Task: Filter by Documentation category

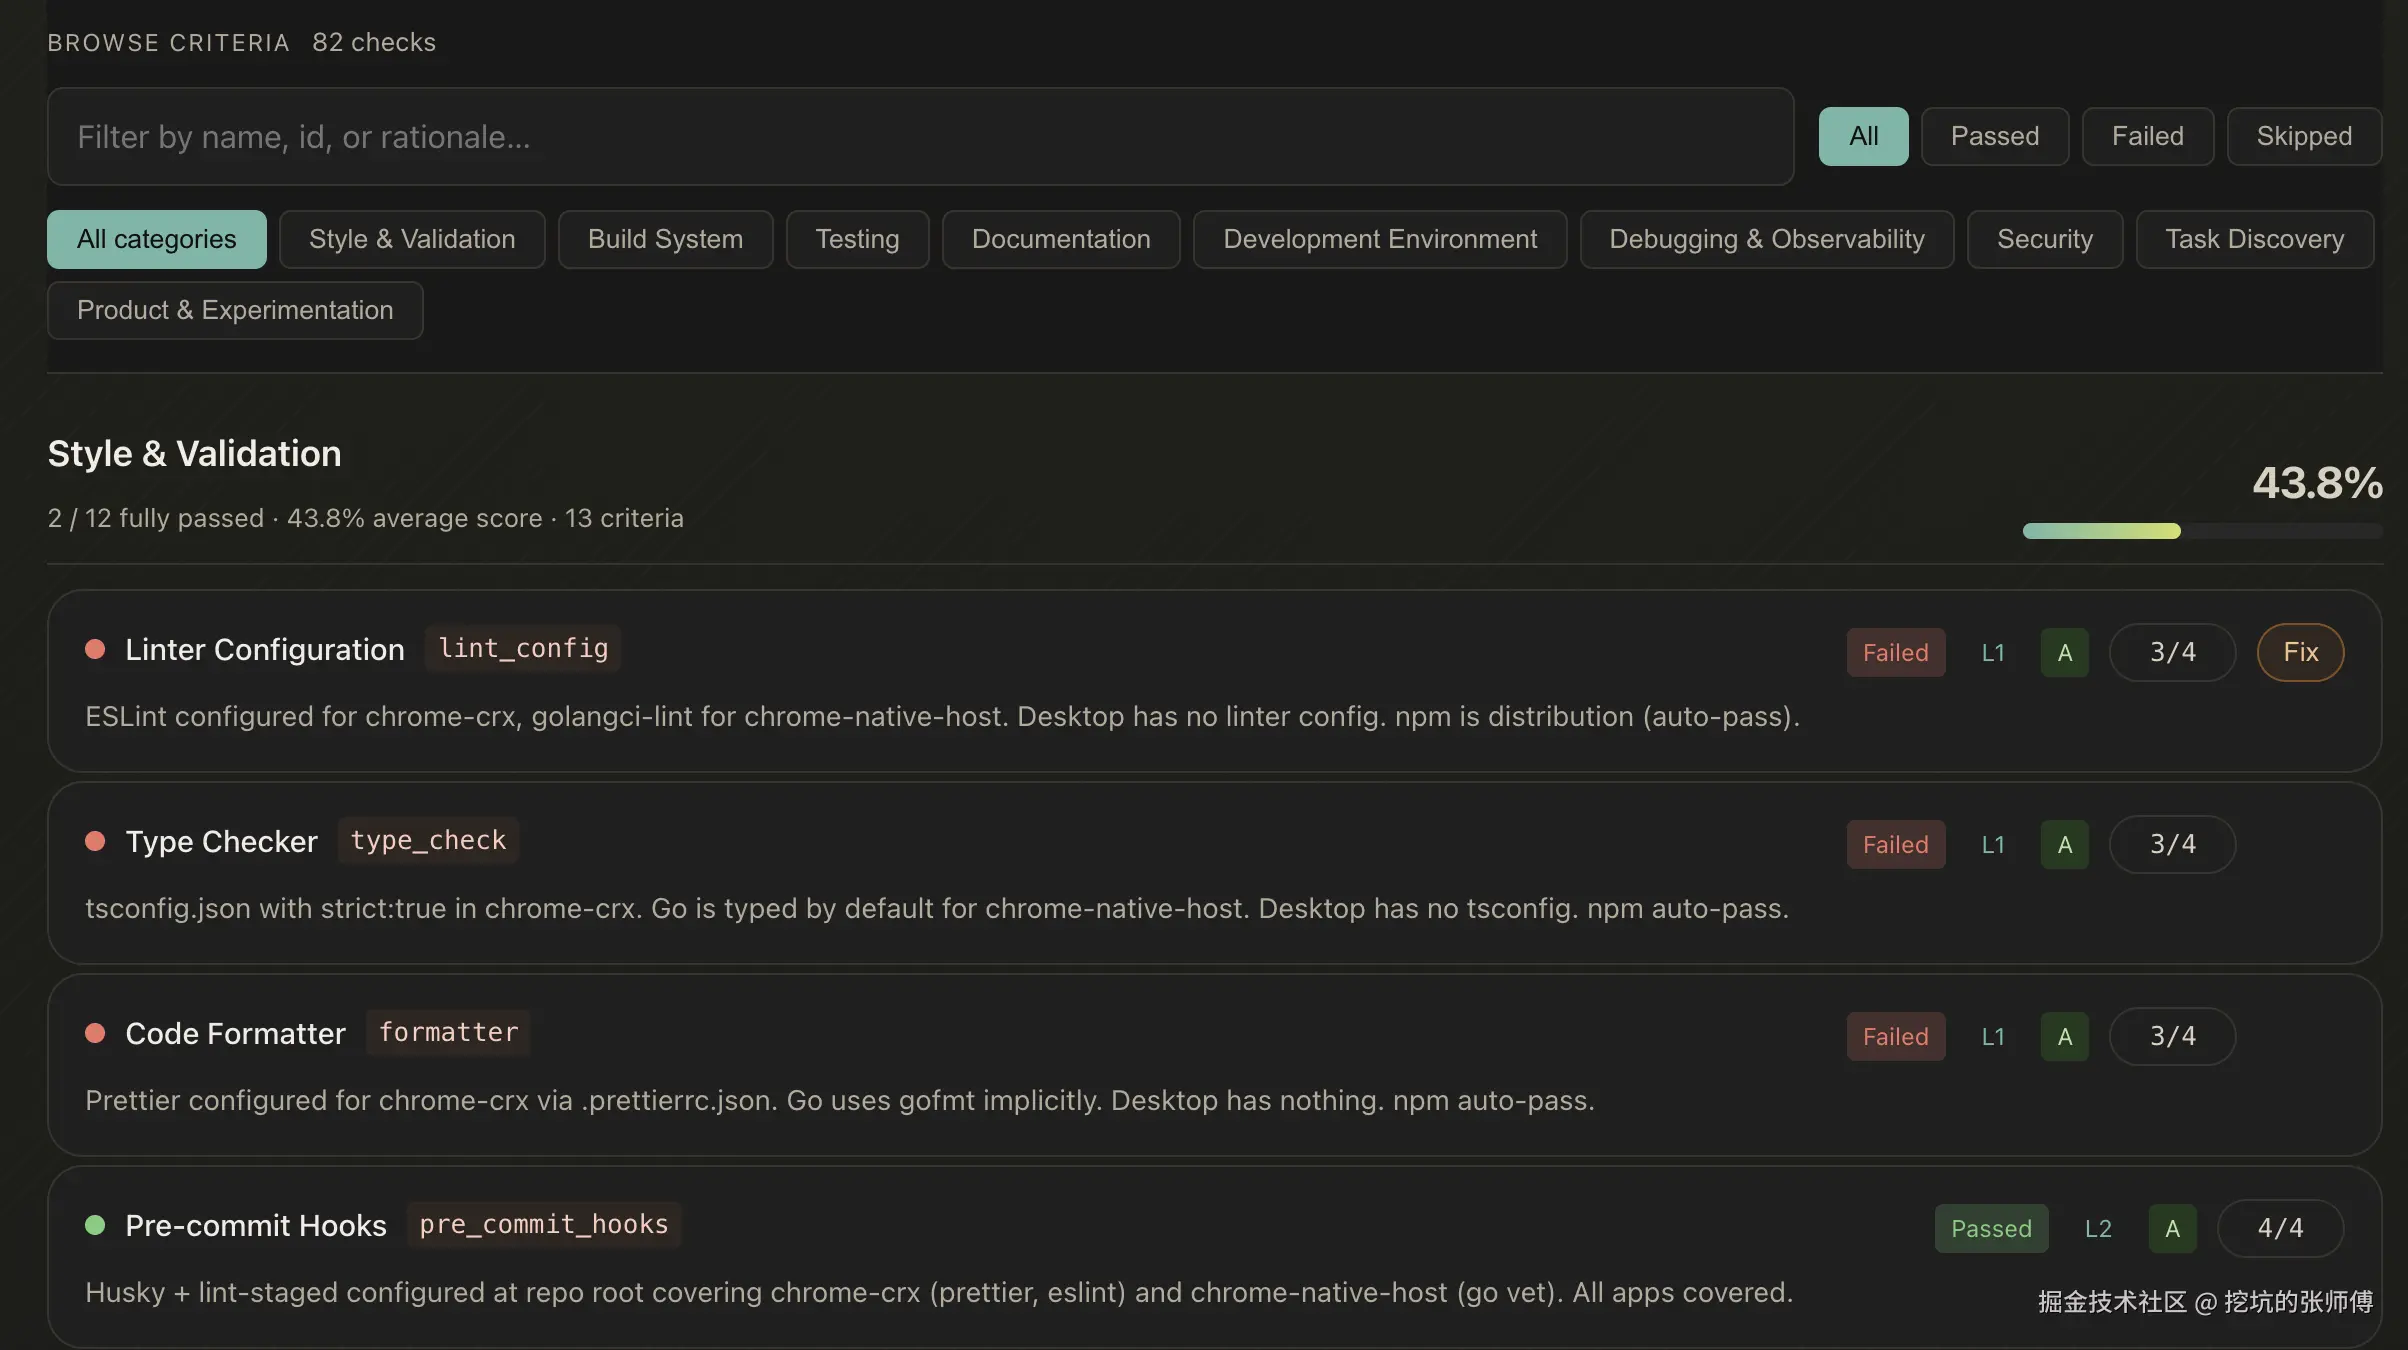Action: [1061, 239]
